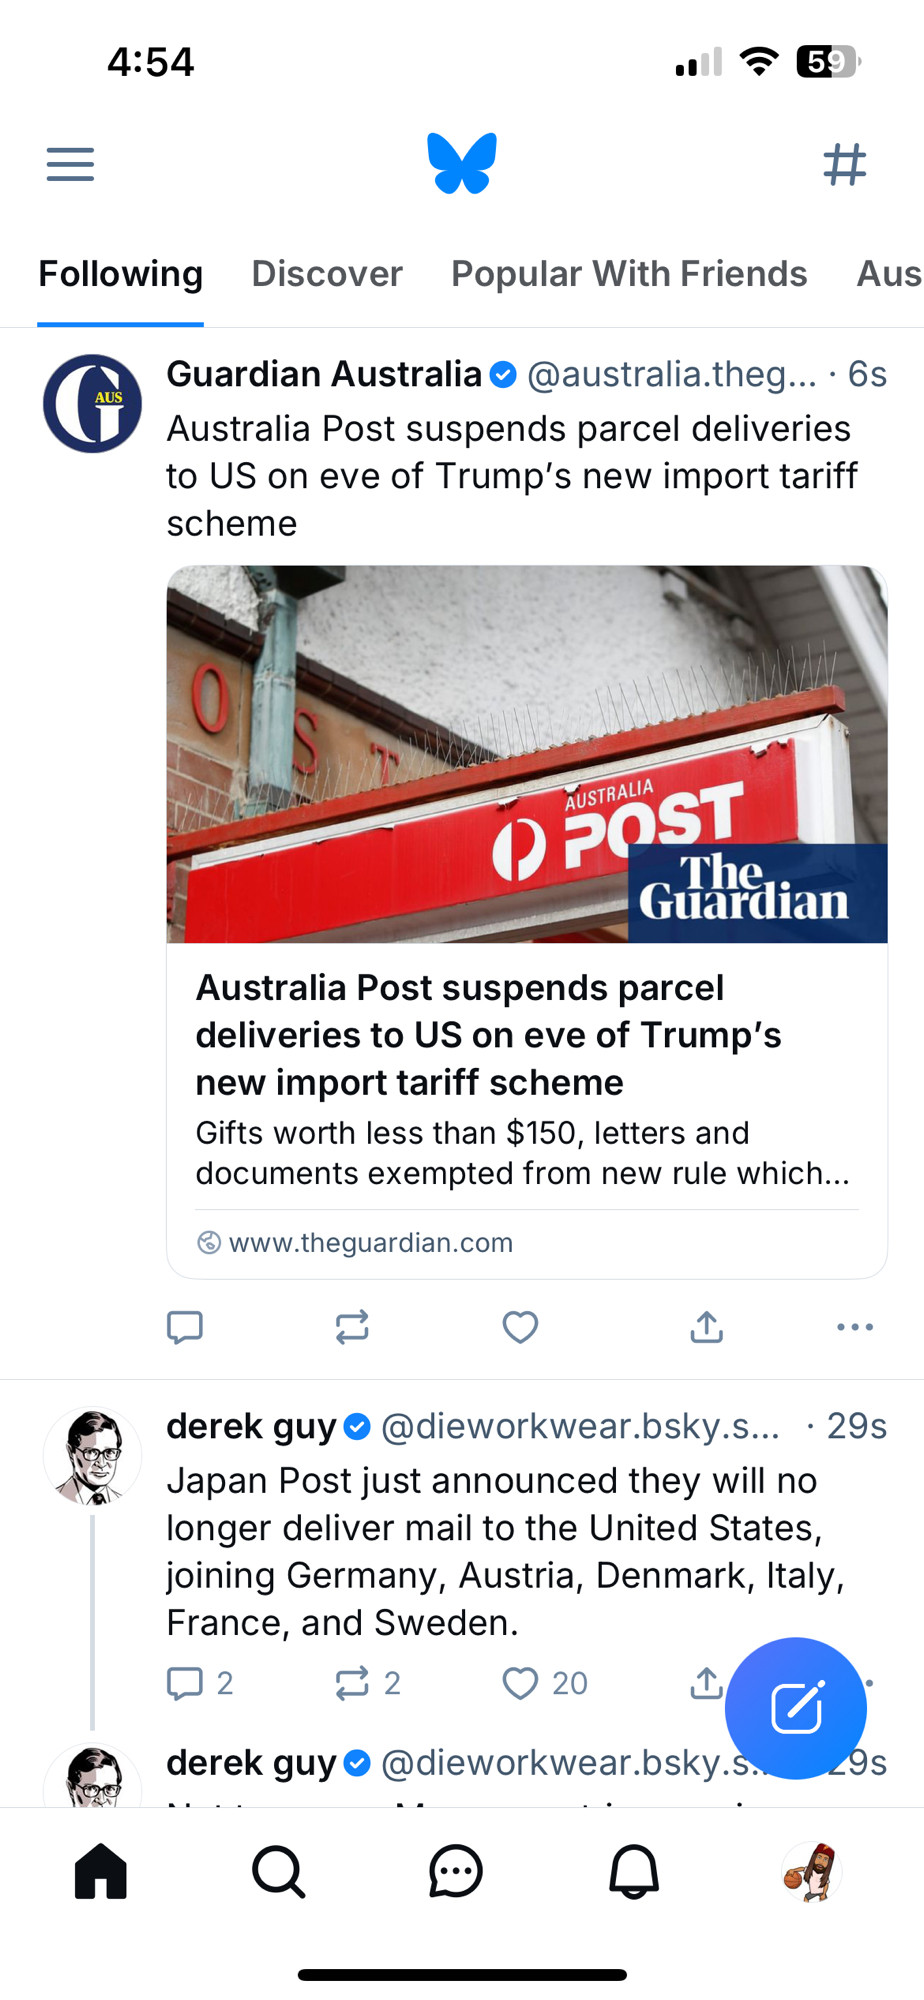924x2000 pixels.
Task: Like the Guardian Australia post
Action: pos(520,1327)
